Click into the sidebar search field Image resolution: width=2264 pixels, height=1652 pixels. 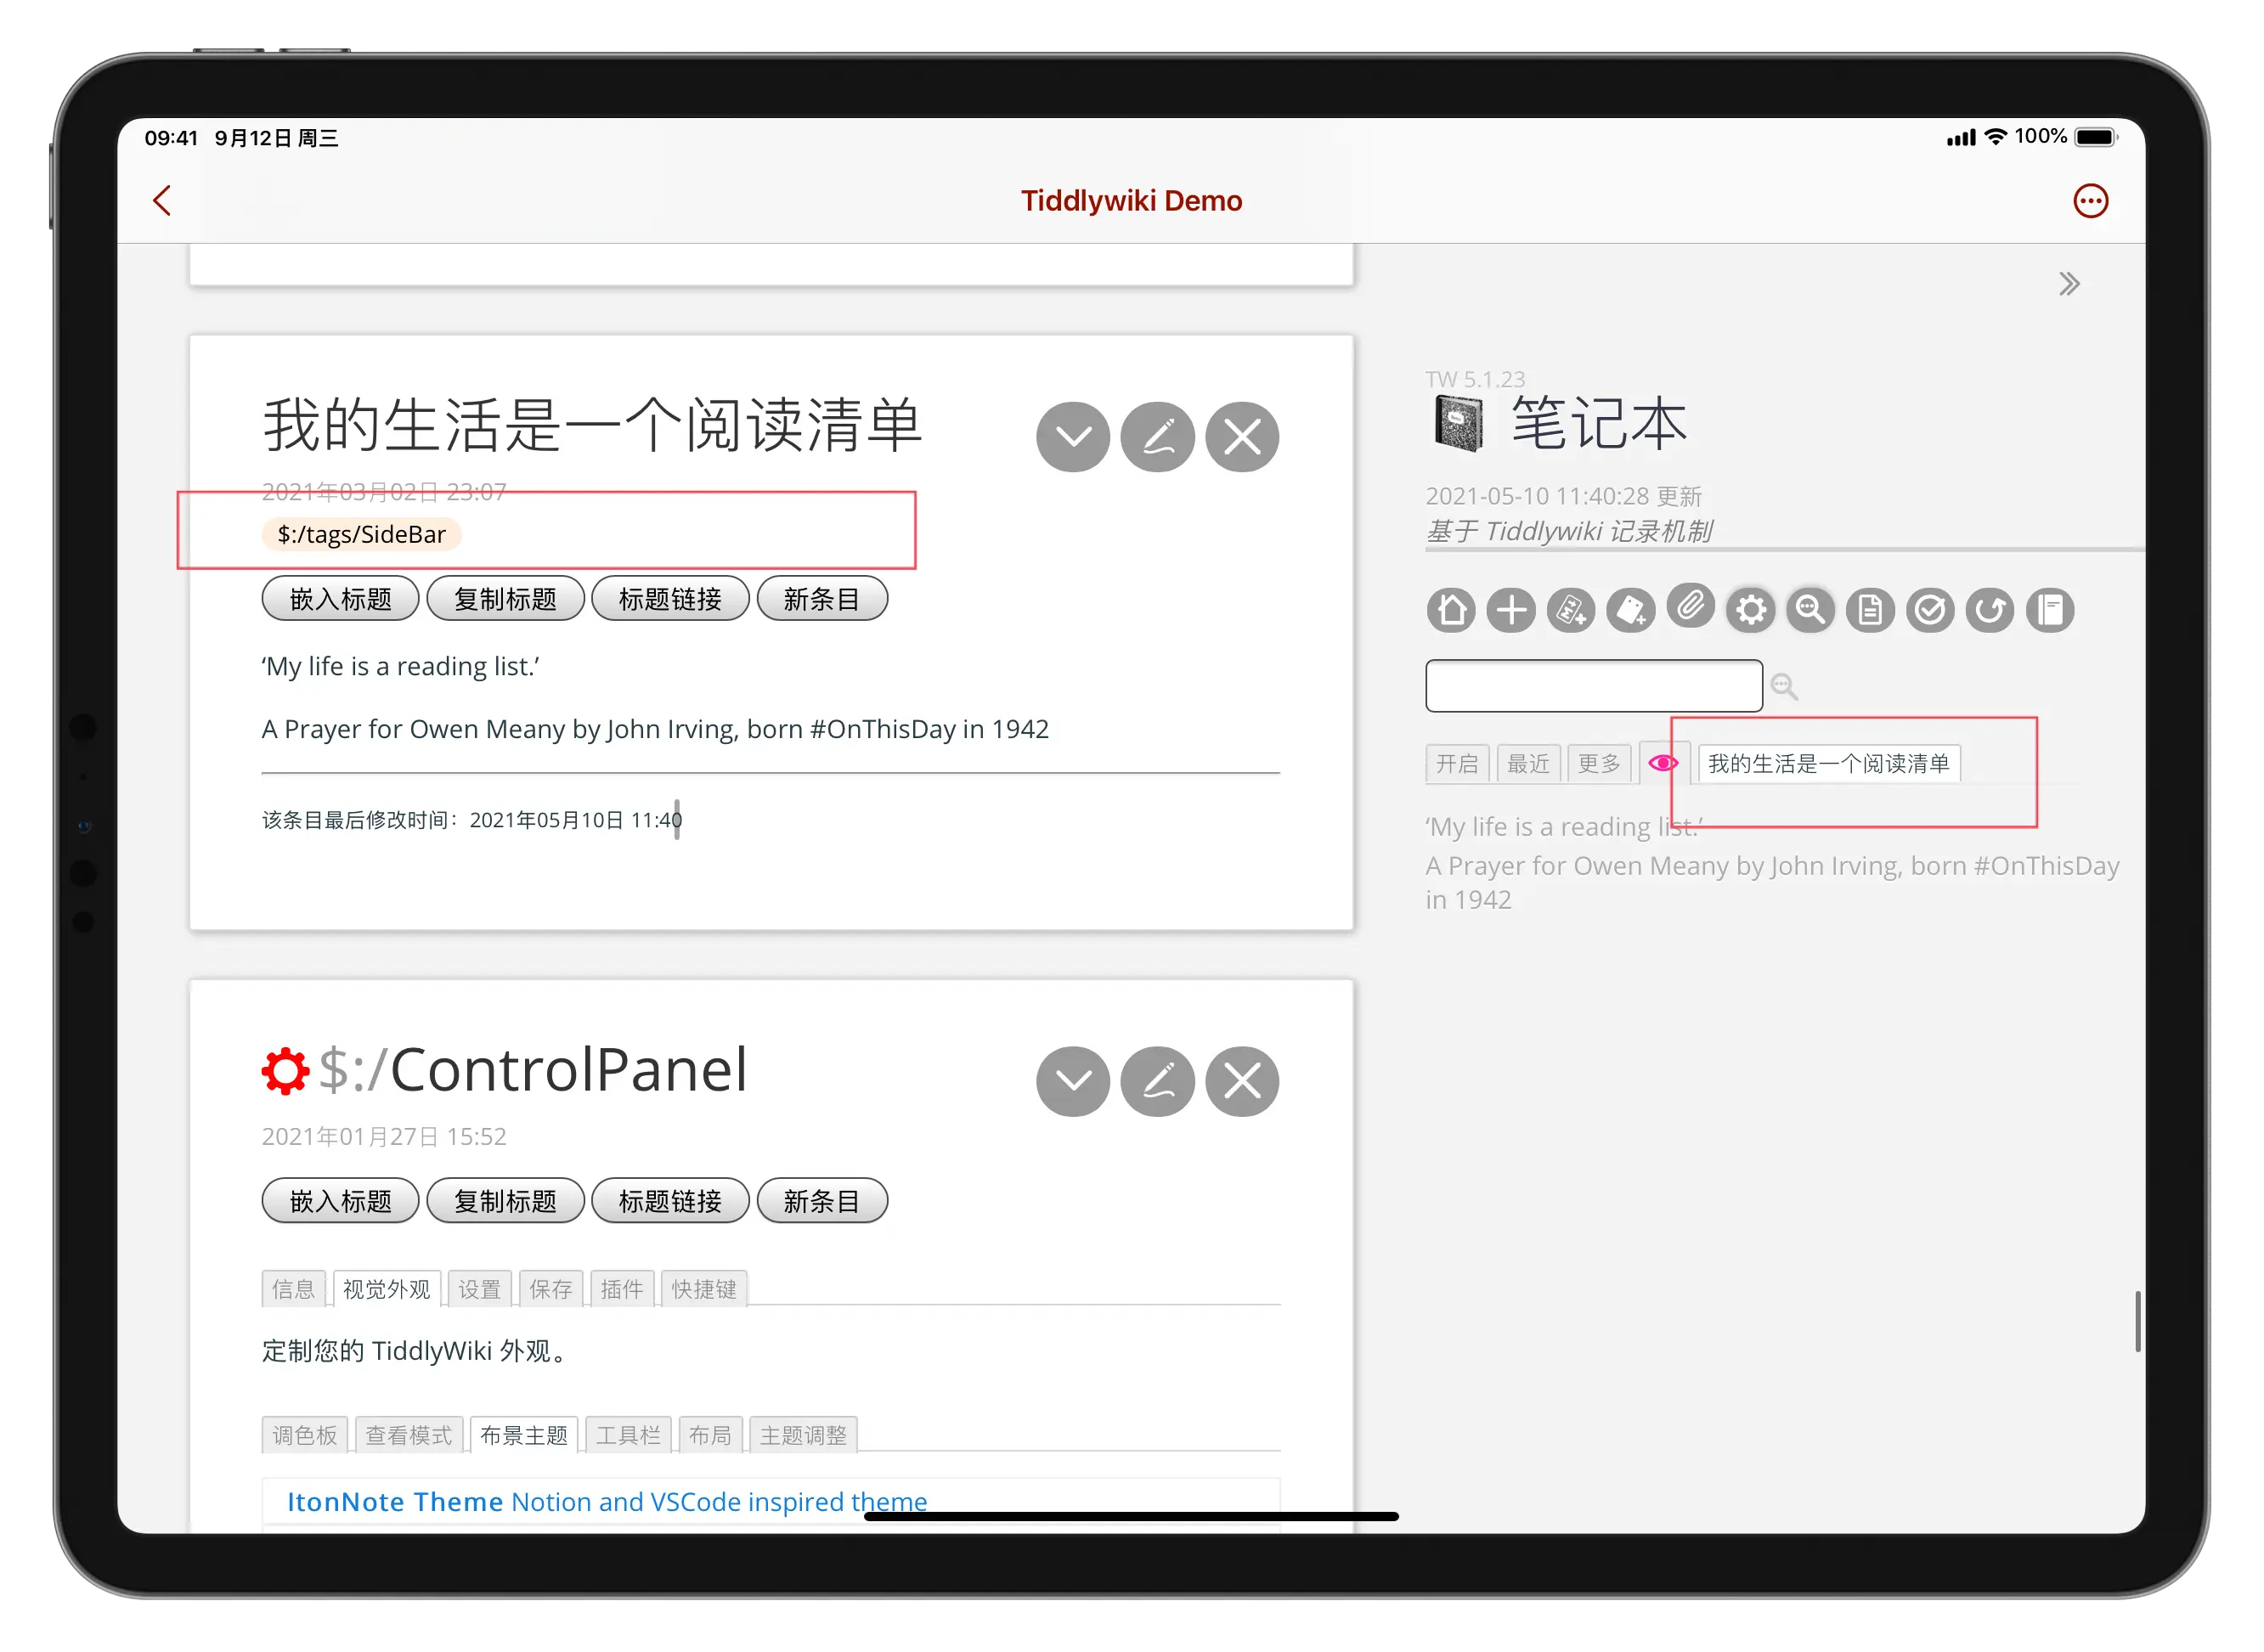pos(1594,686)
